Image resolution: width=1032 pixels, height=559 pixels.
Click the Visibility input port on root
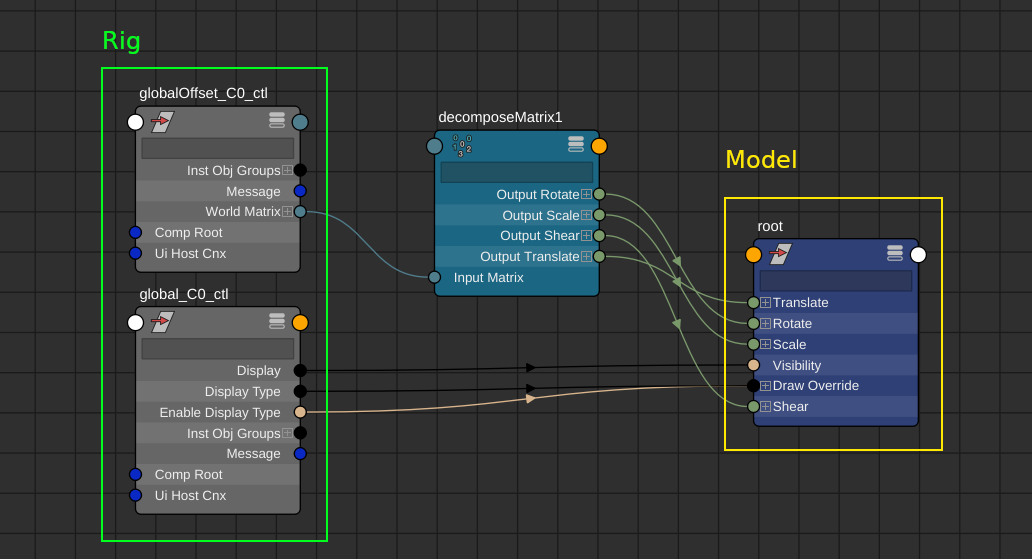753,365
